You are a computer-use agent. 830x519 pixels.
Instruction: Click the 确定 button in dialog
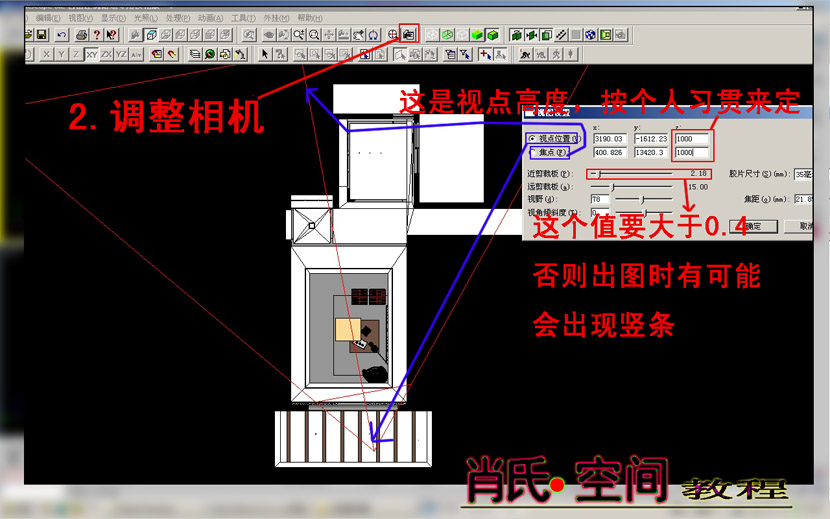pyautogui.click(x=753, y=226)
